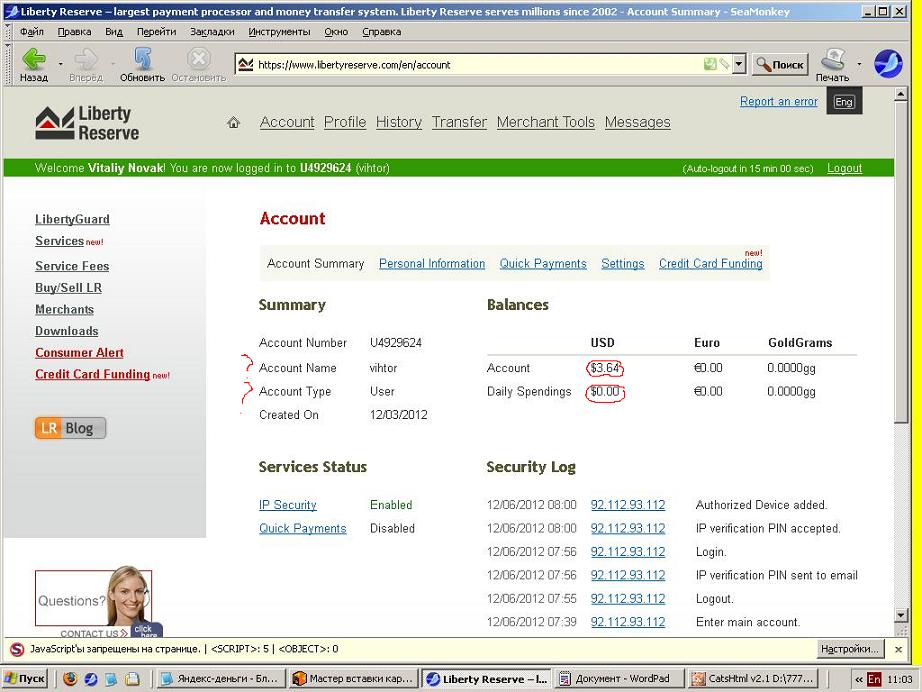The width and height of the screenshot is (922, 692).
Task: Click the Поиск search button
Action: [x=780, y=64]
